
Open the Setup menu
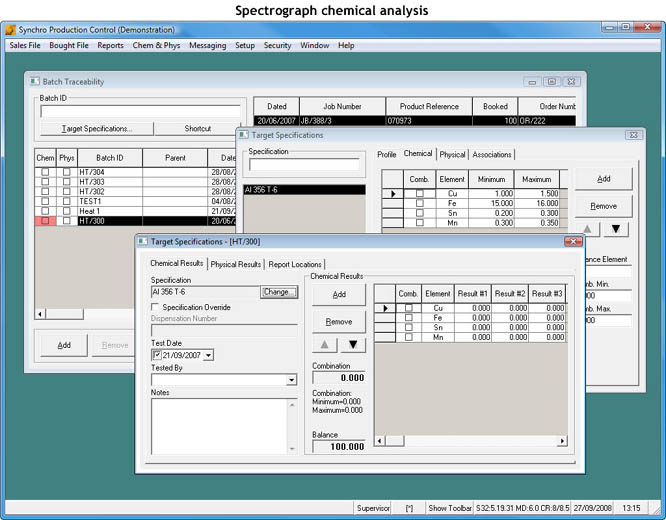245,45
